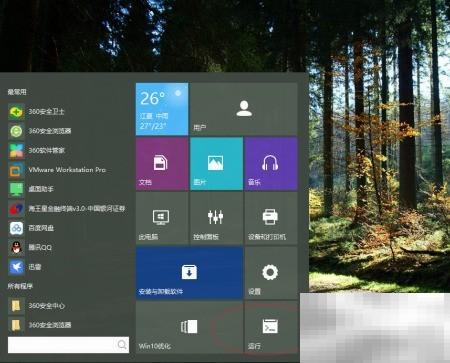Open the 安装与卸载软件 tile

pyautogui.click(x=189, y=273)
